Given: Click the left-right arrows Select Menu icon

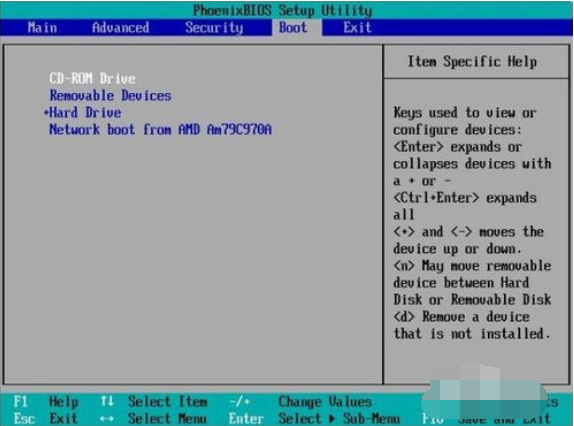Looking at the screenshot, I should click(x=107, y=418).
